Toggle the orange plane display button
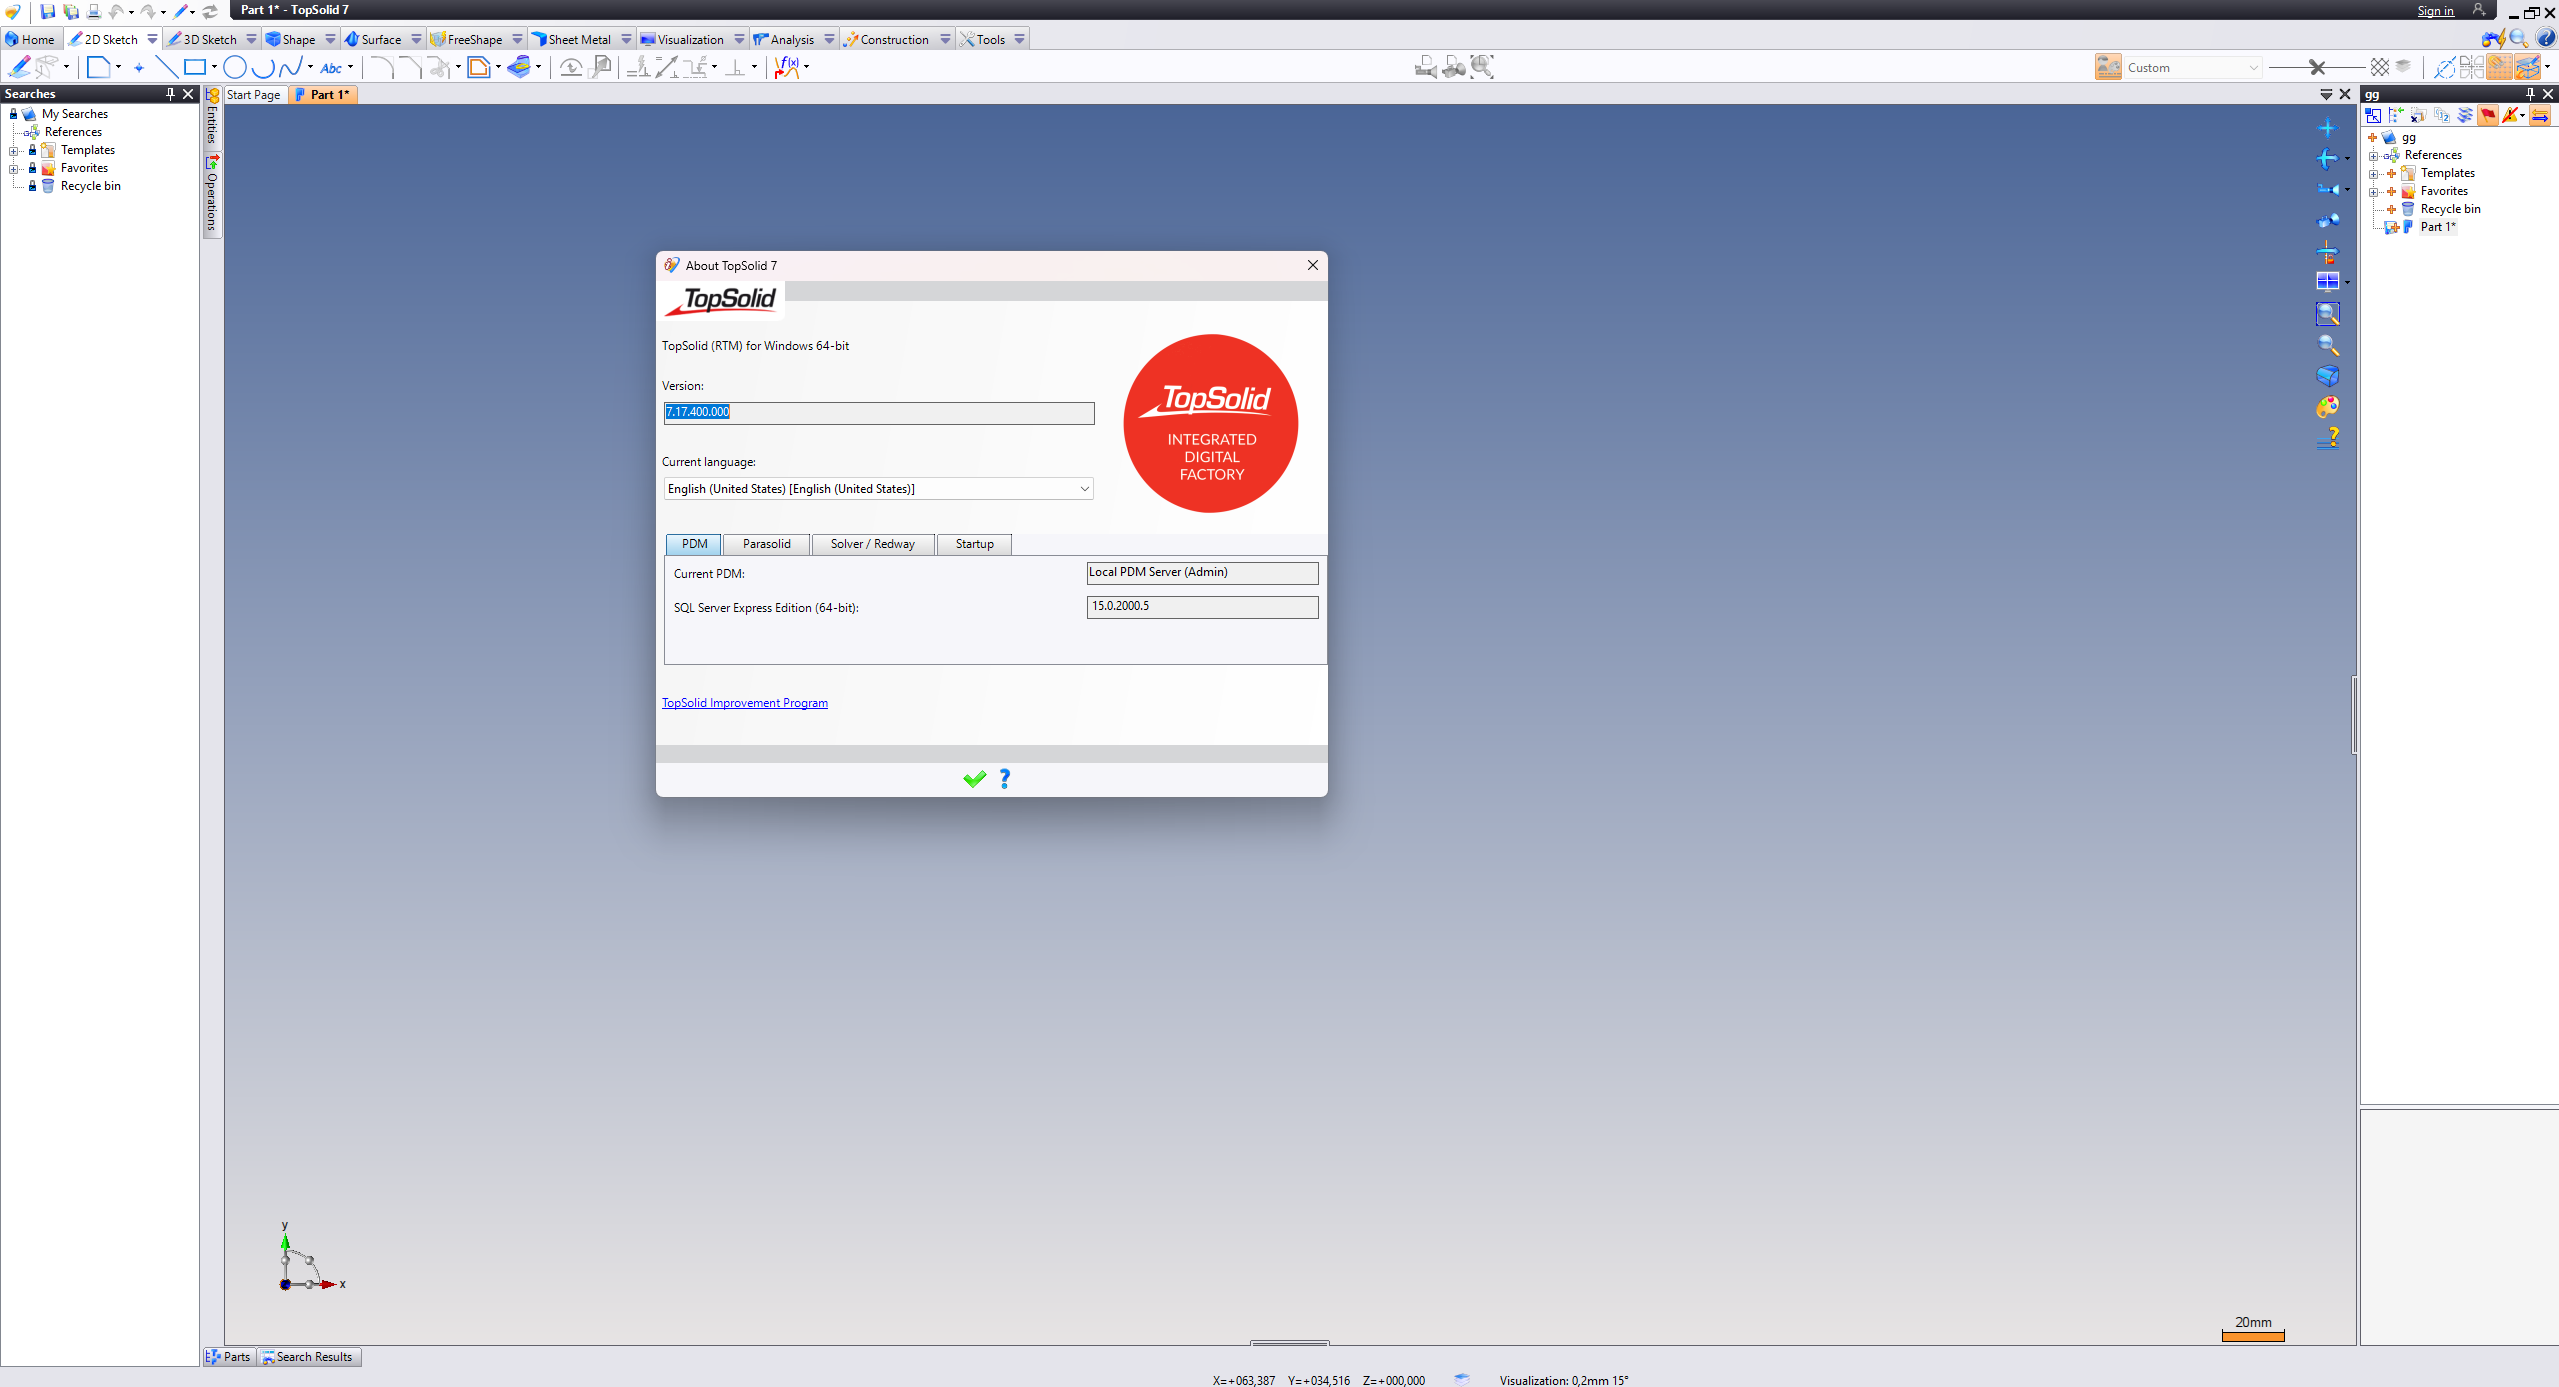2559x1387 pixels. click(x=2527, y=67)
